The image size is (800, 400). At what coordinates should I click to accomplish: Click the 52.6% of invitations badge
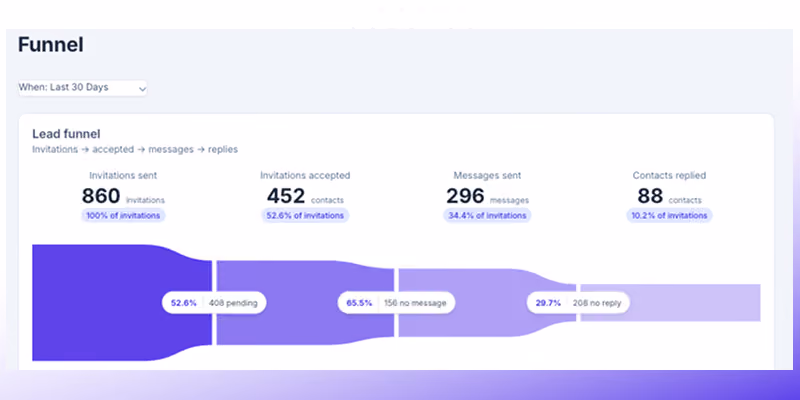click(305, 215)
